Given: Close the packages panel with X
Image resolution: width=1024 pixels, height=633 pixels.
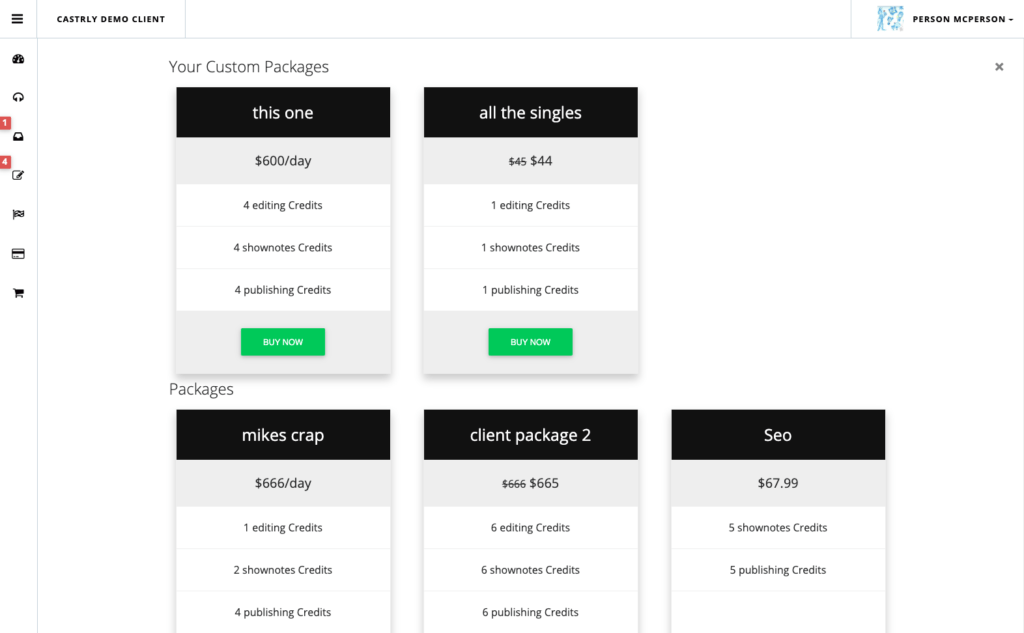Looking at the screenshot, I should (x=999, y=67).
